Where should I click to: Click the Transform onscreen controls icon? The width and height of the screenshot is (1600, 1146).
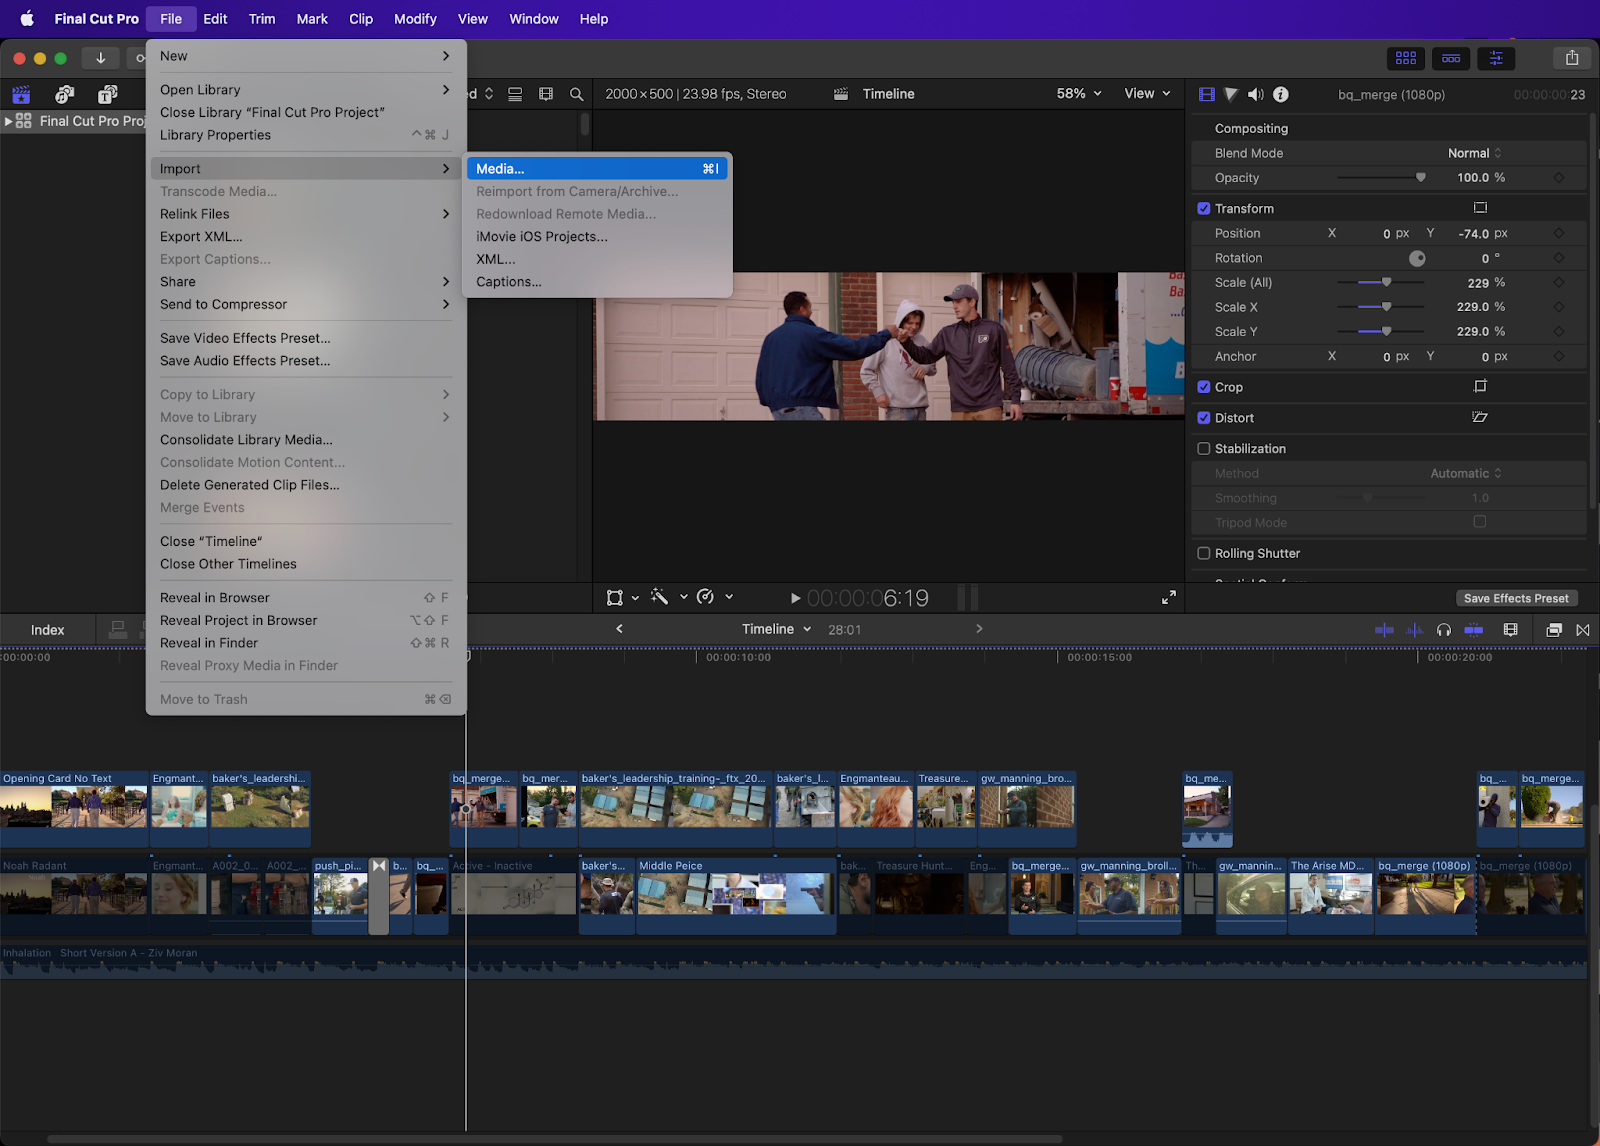pos(1480,208)
